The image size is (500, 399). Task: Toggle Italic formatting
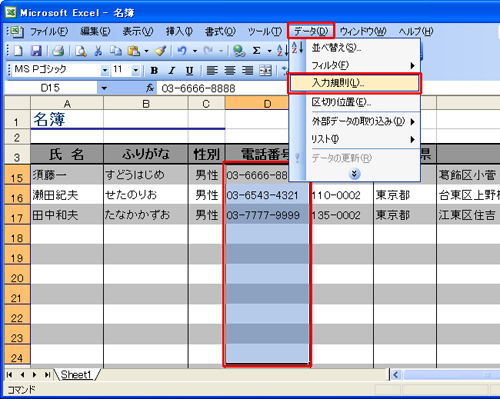click(172, 71)
